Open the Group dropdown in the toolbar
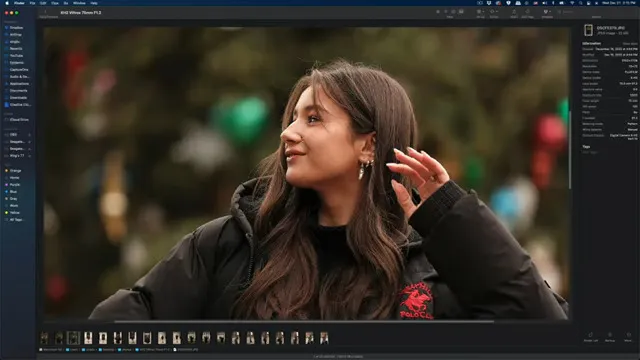The image size is (640, 360). pyautogui.click(x=480, y=12)
